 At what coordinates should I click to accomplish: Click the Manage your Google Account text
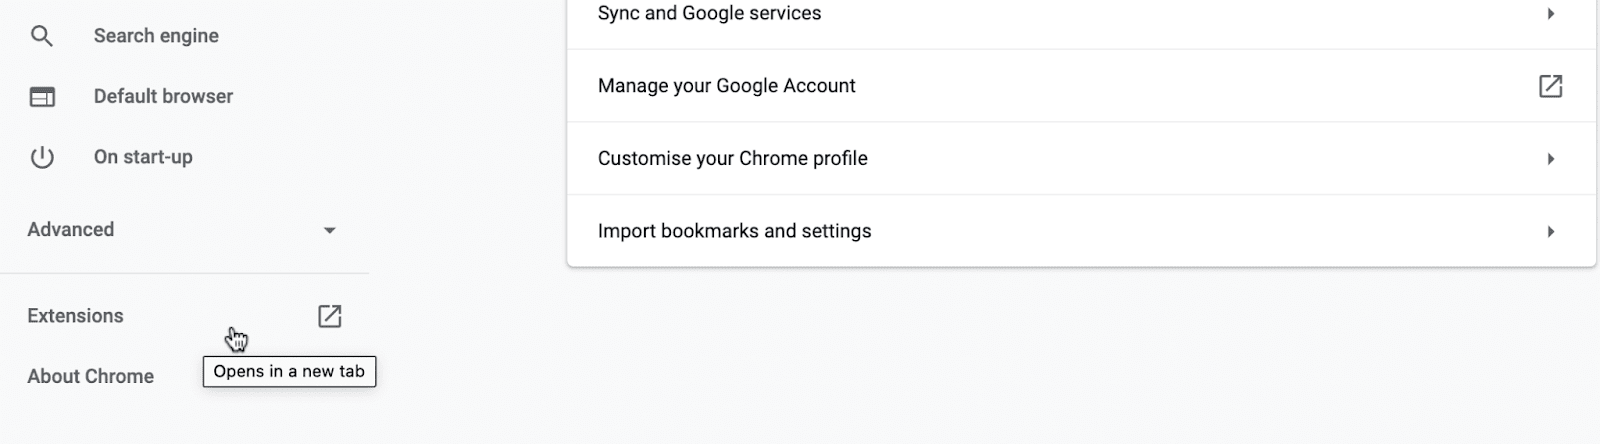[x=726, y=86]
